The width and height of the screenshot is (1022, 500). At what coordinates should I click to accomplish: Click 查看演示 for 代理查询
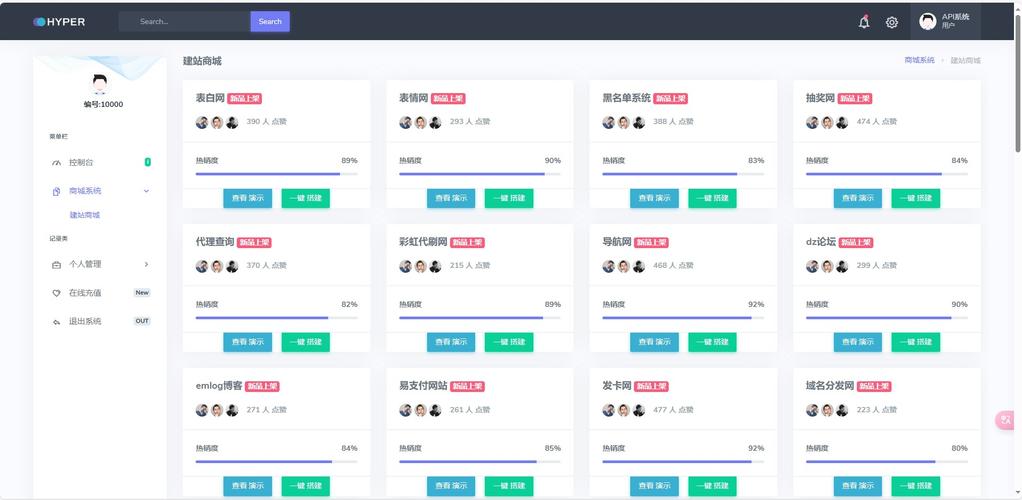247,342
